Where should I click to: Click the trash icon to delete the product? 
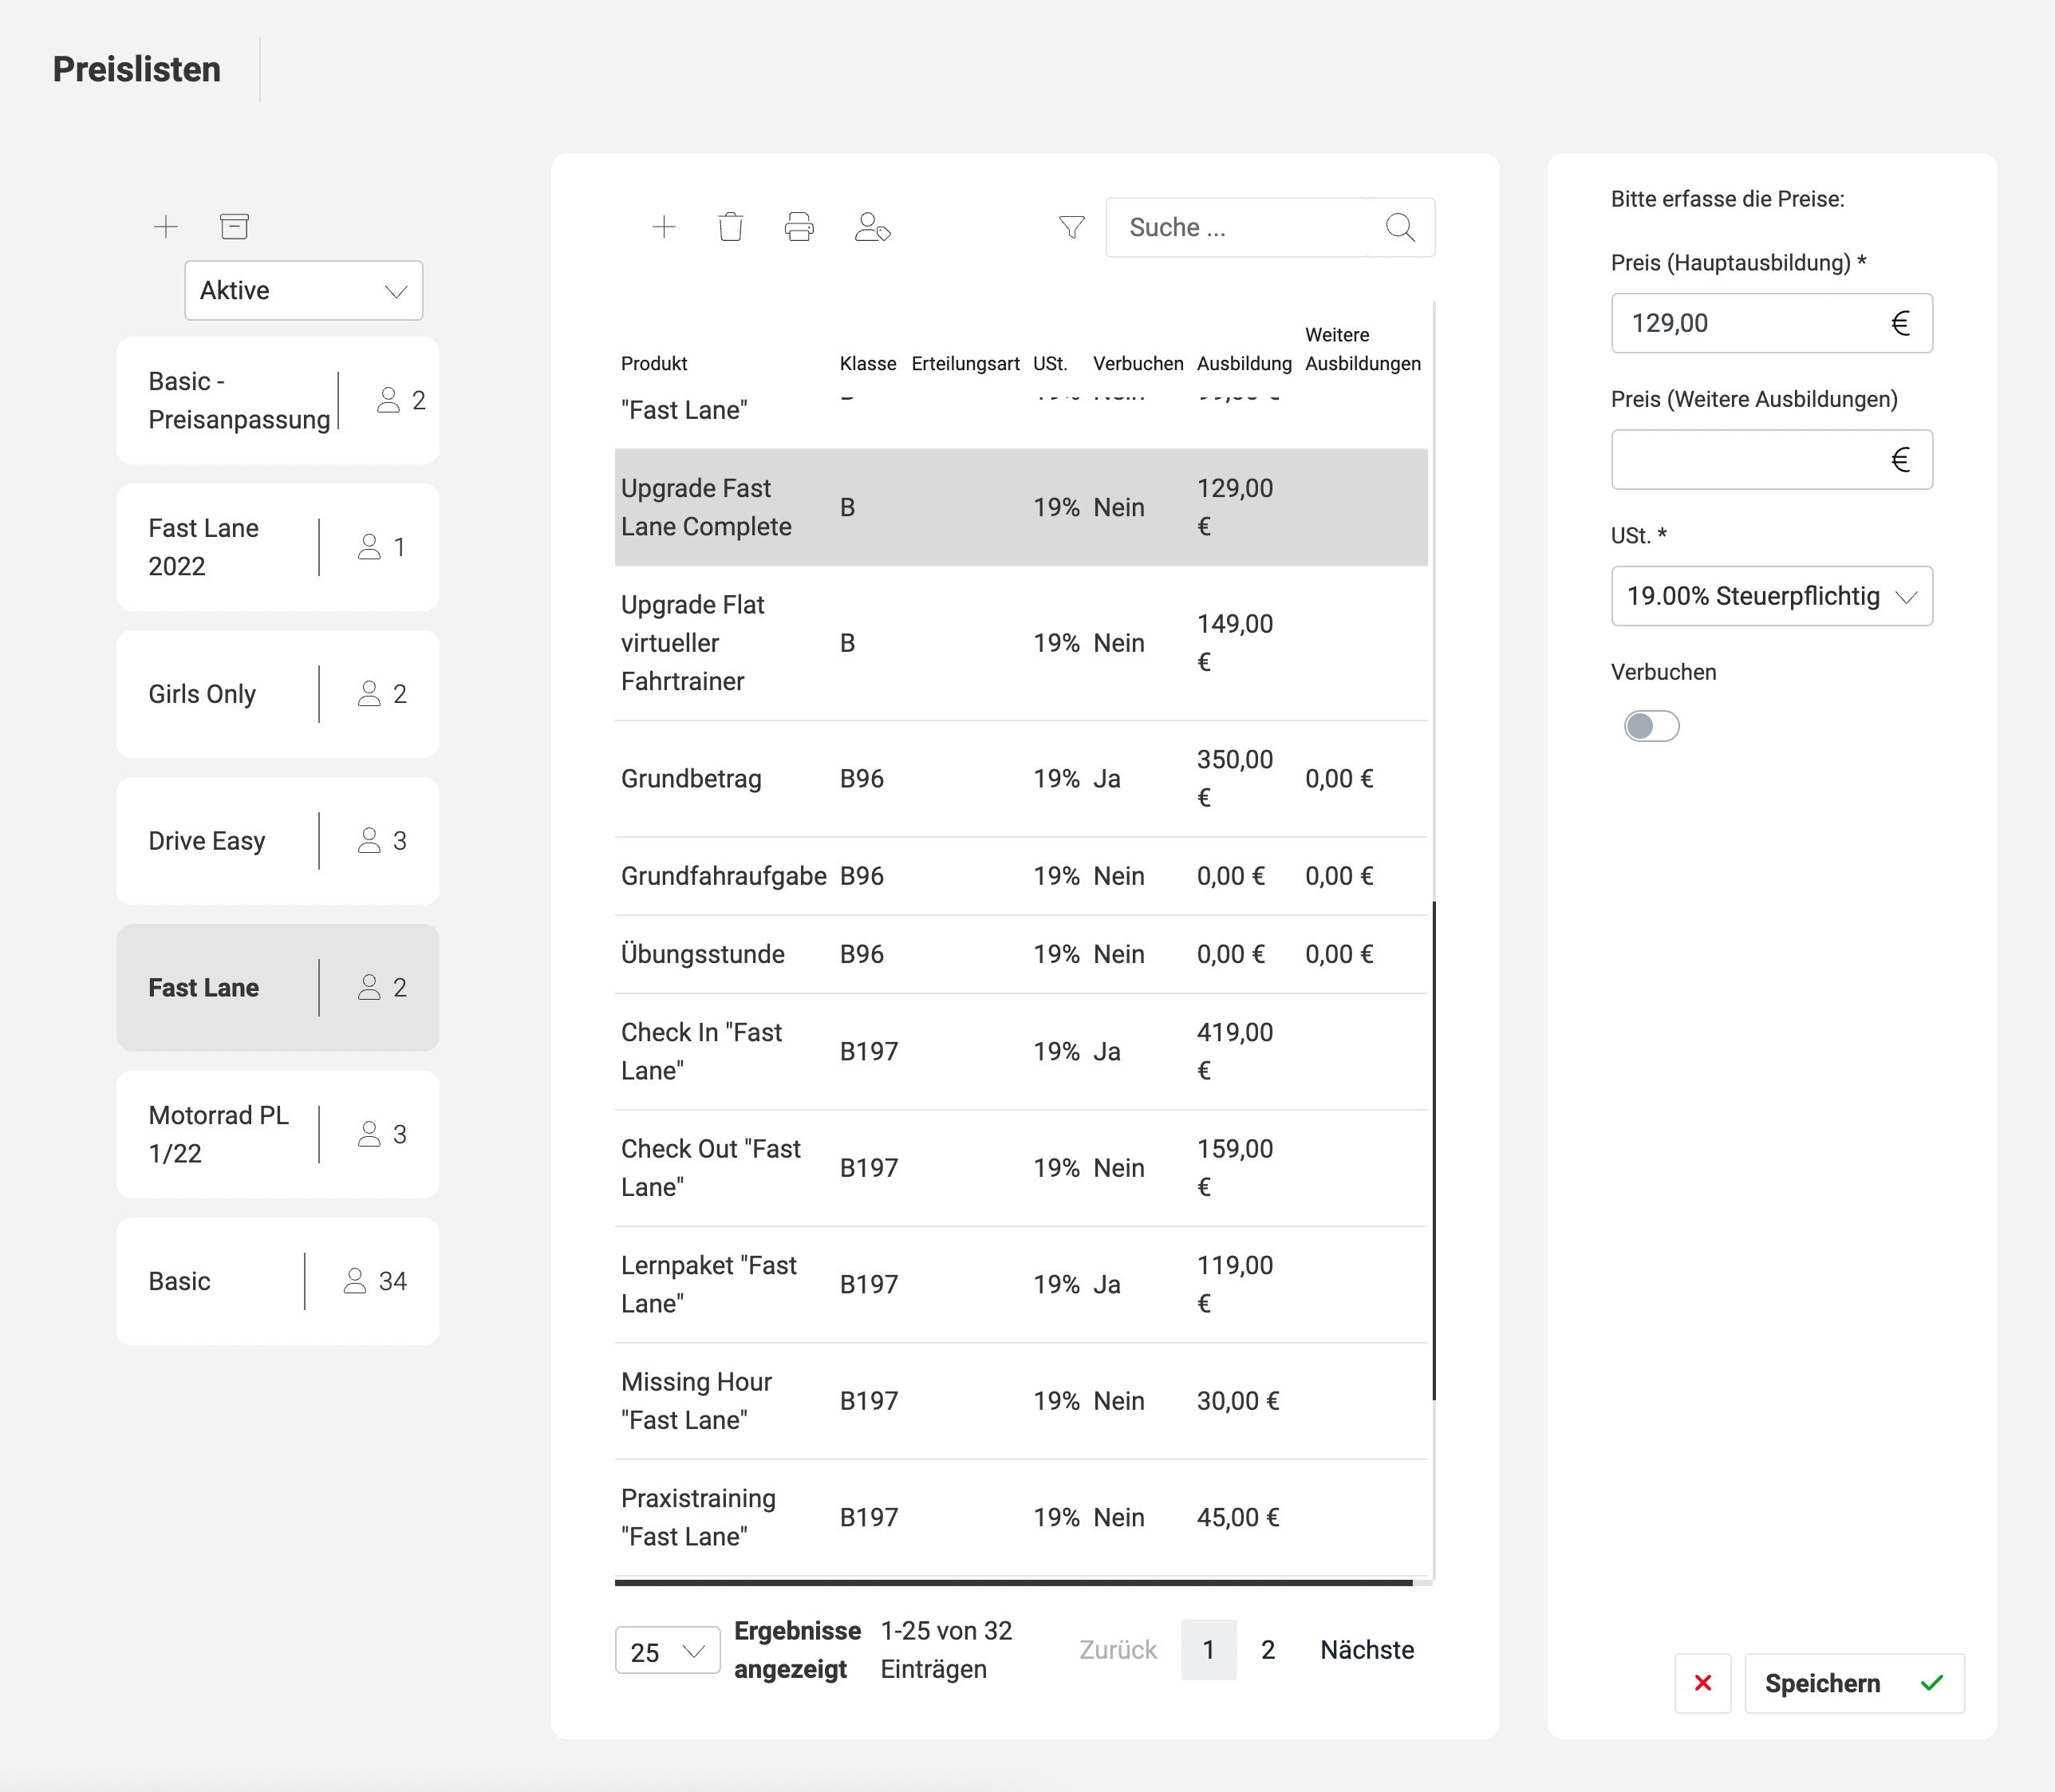(731, 228)
